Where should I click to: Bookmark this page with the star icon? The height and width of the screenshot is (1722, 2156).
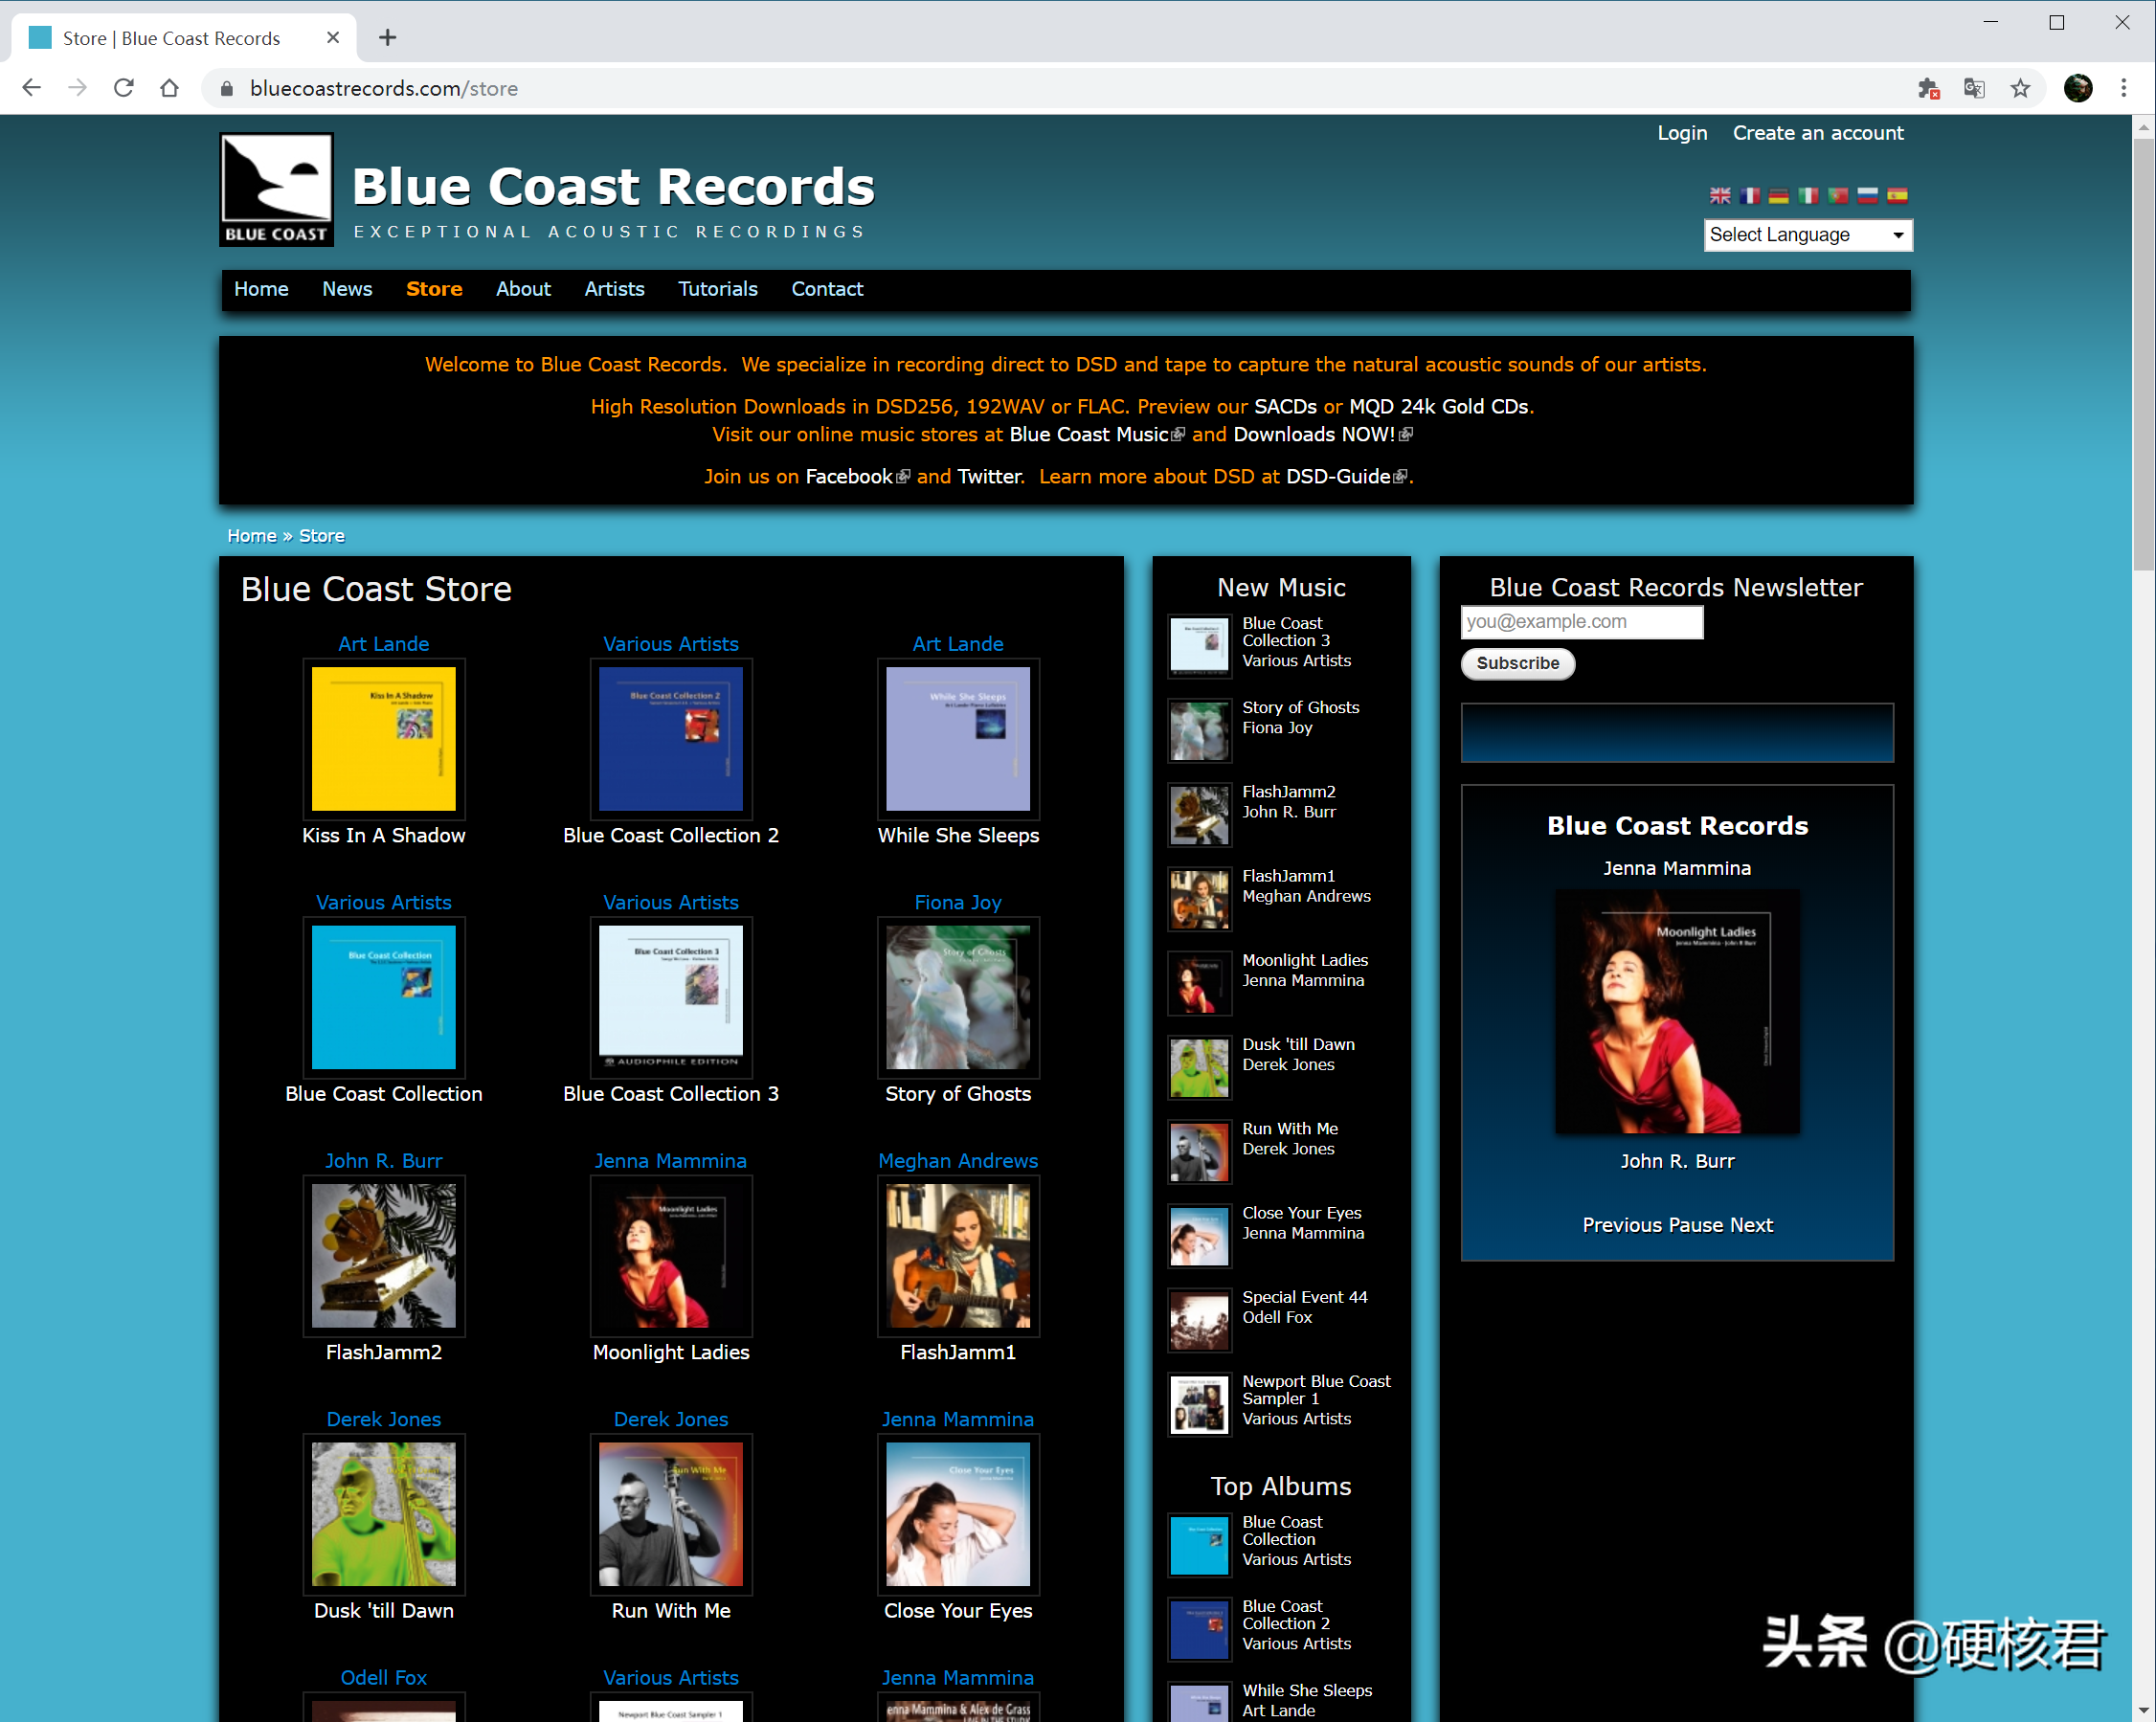tap(2020, 88)
